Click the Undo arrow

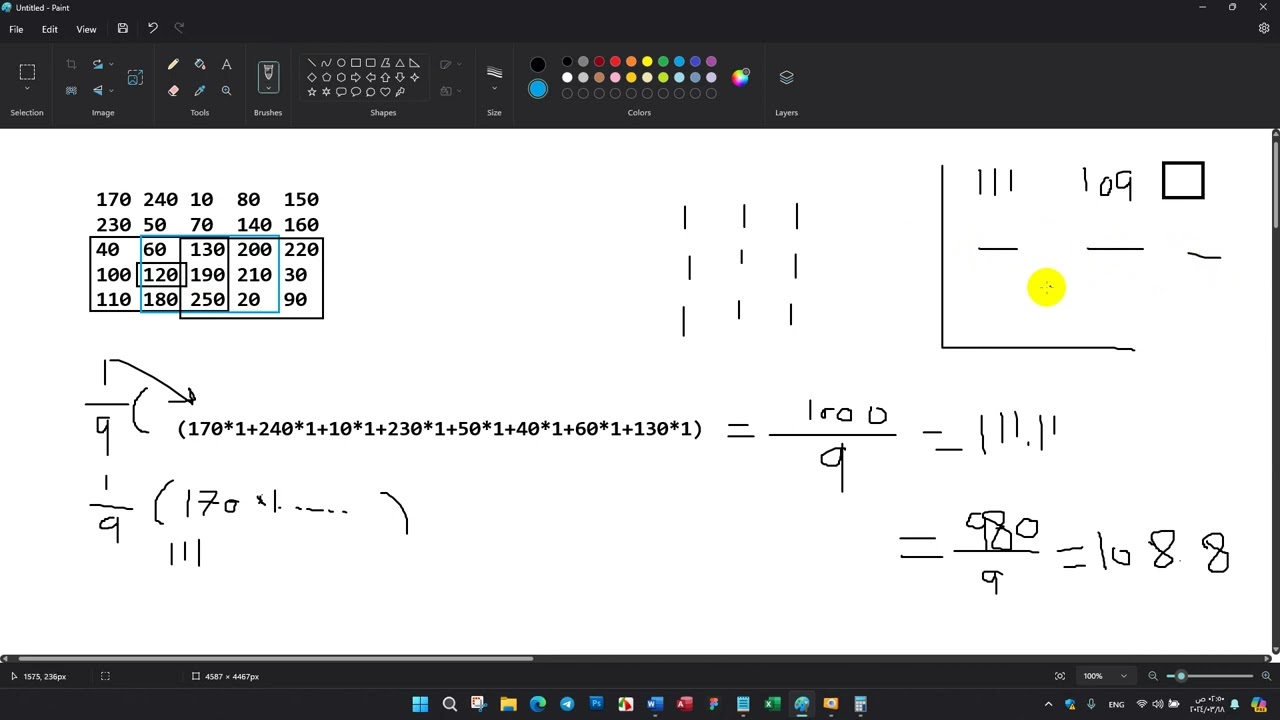point(153,29)
